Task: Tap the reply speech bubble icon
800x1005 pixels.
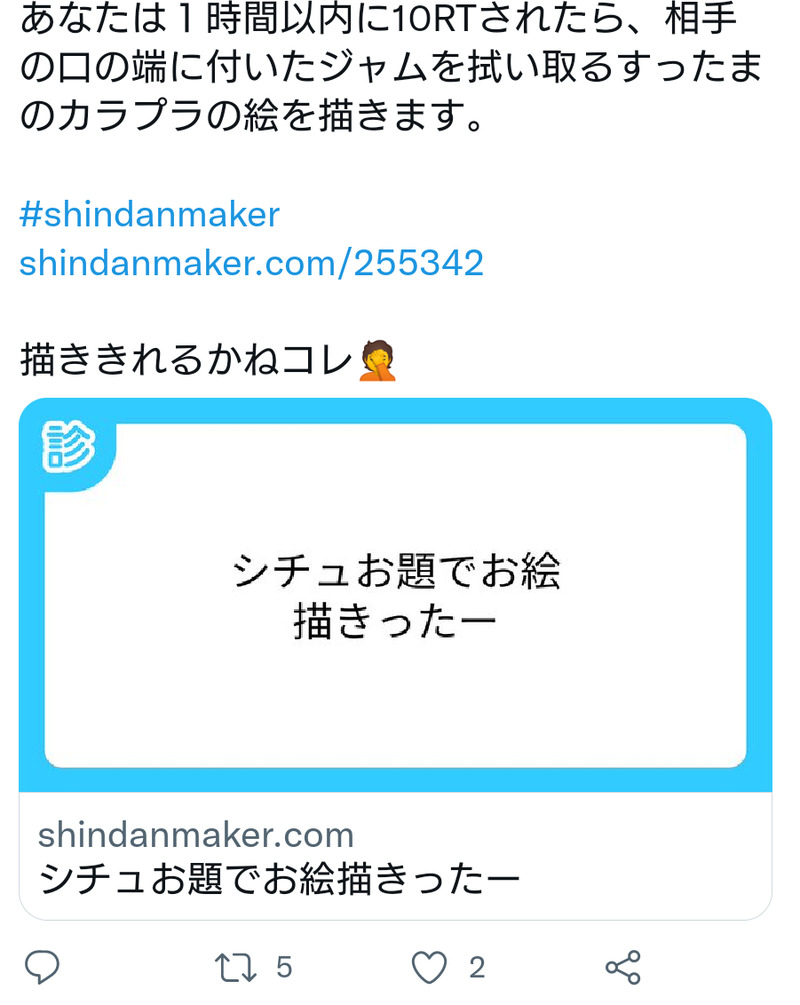Action: [x=42, y=966]
